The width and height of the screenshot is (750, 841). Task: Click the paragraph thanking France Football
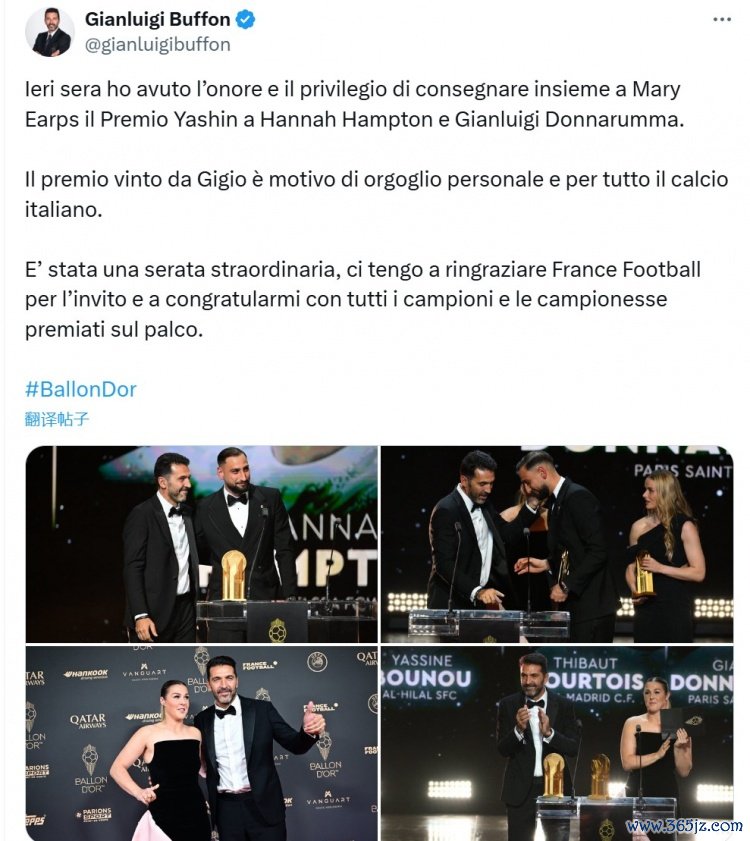pyautogui.click(x=363, y=299)
